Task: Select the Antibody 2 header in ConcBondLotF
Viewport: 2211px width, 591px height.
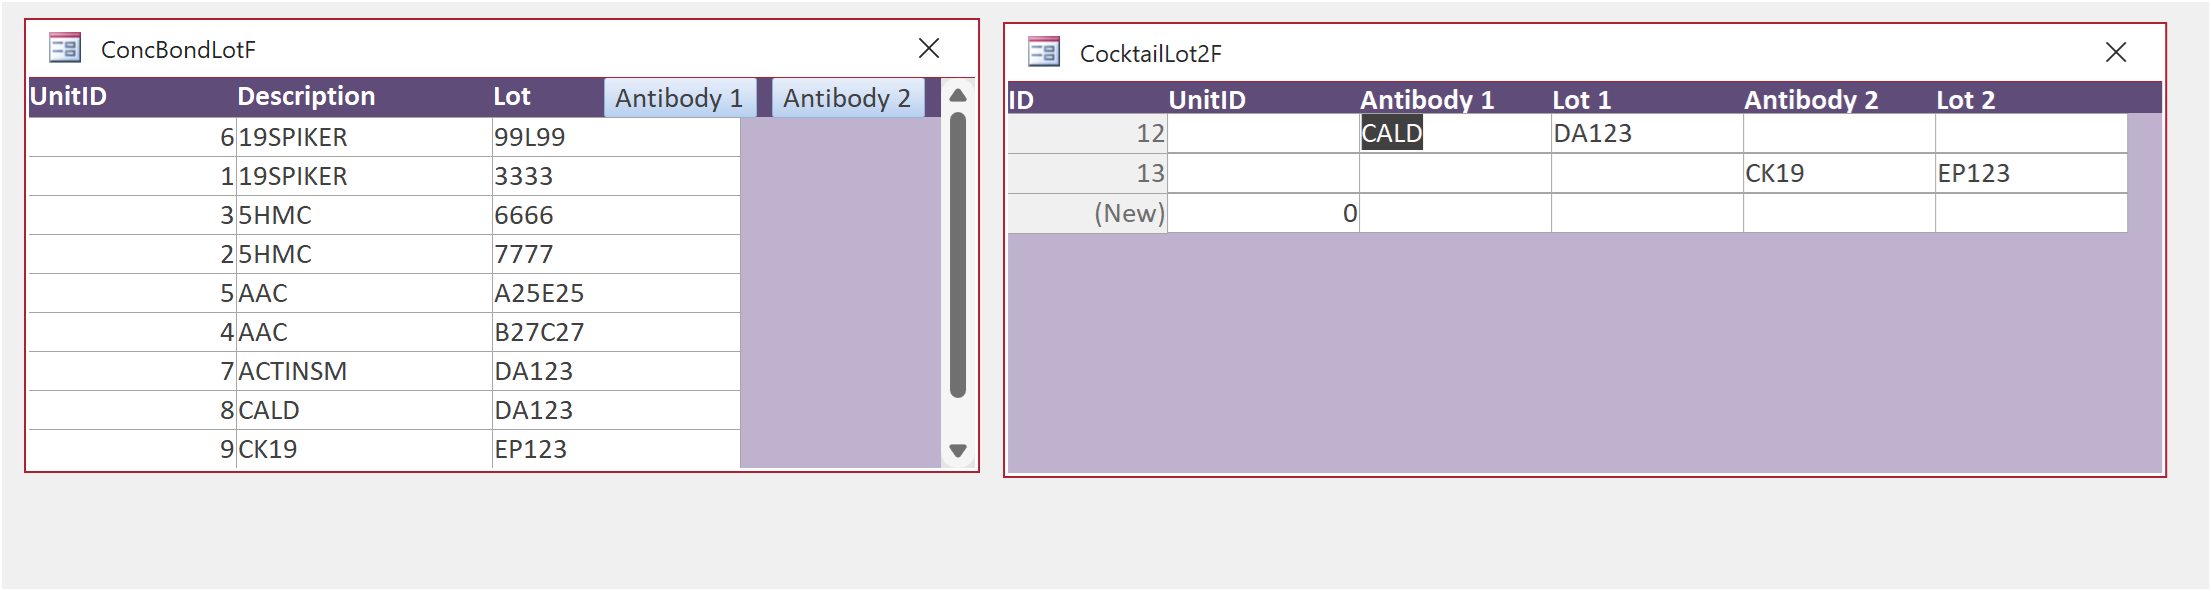Action: click(847, 97)
